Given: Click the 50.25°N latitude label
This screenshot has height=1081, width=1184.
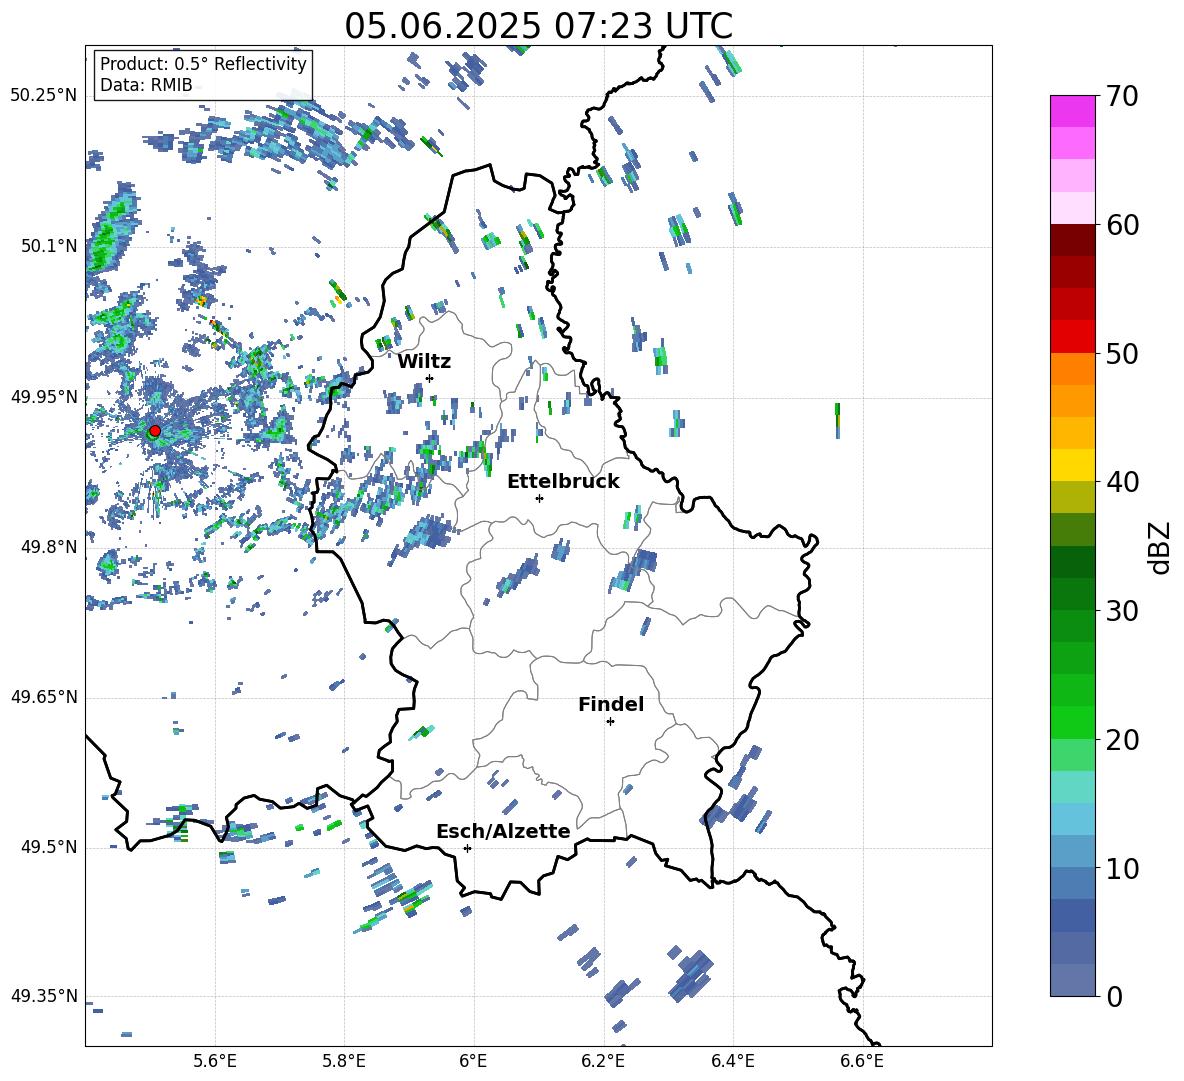Looking at the screenshot, I should [x=44, y=96].
